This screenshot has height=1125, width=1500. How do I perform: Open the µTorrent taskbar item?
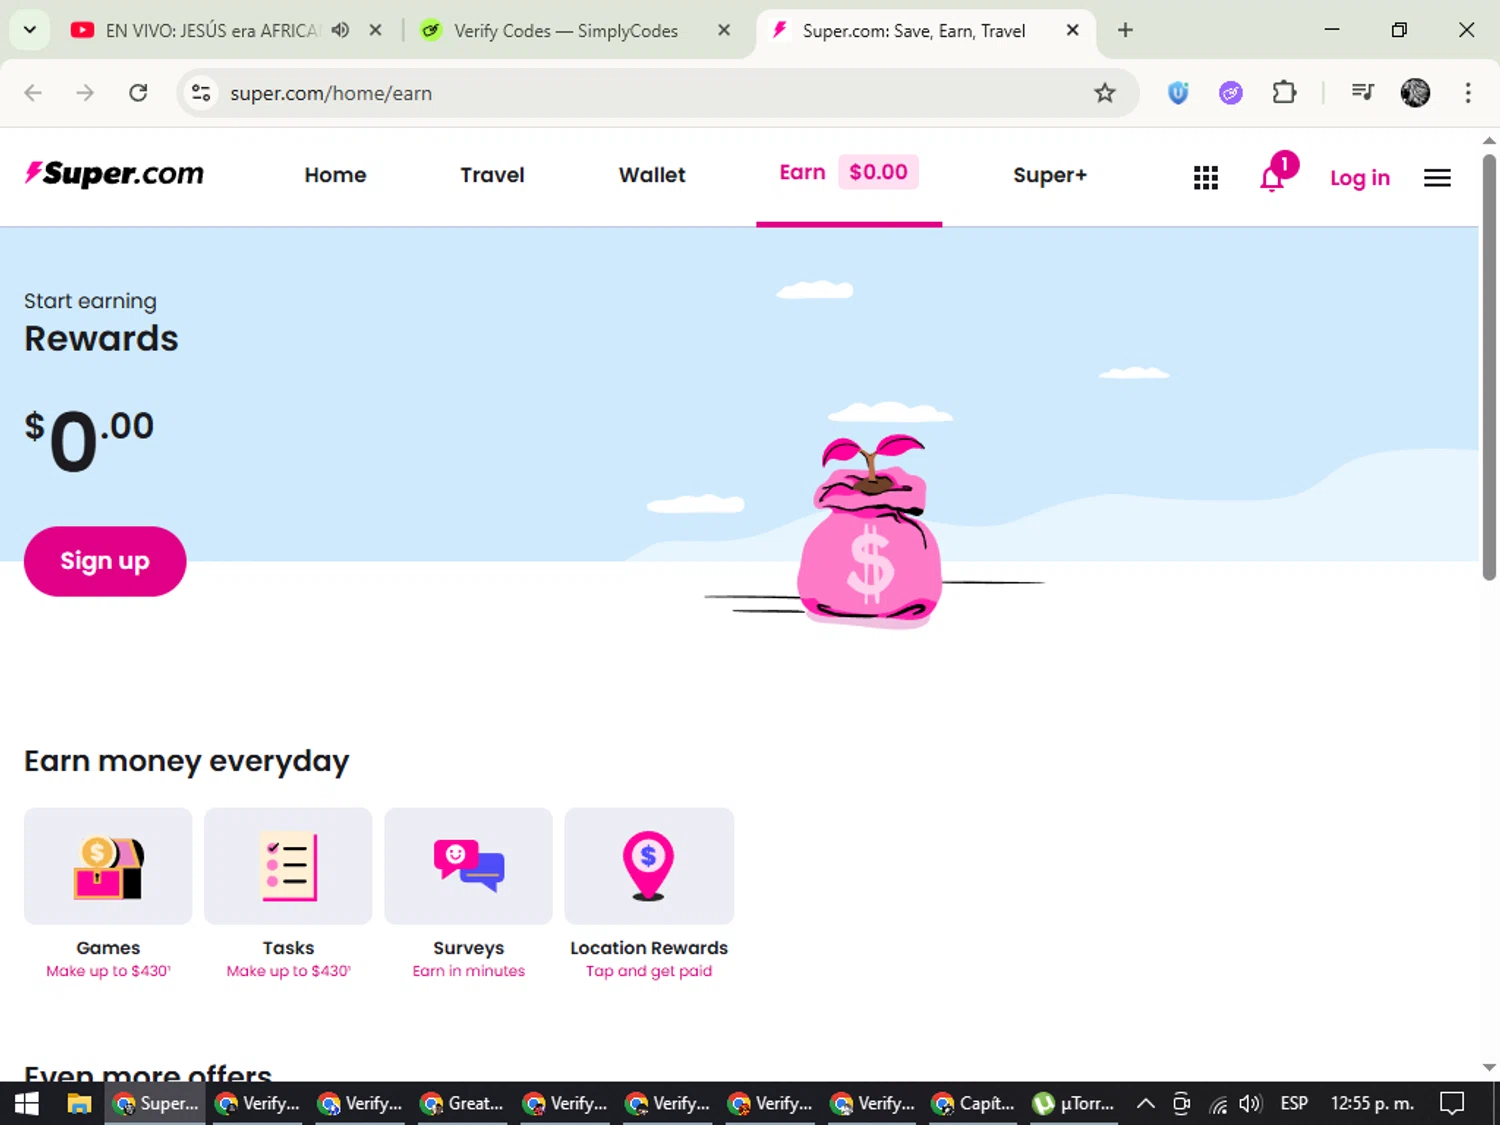[x=1073, y=1103]
